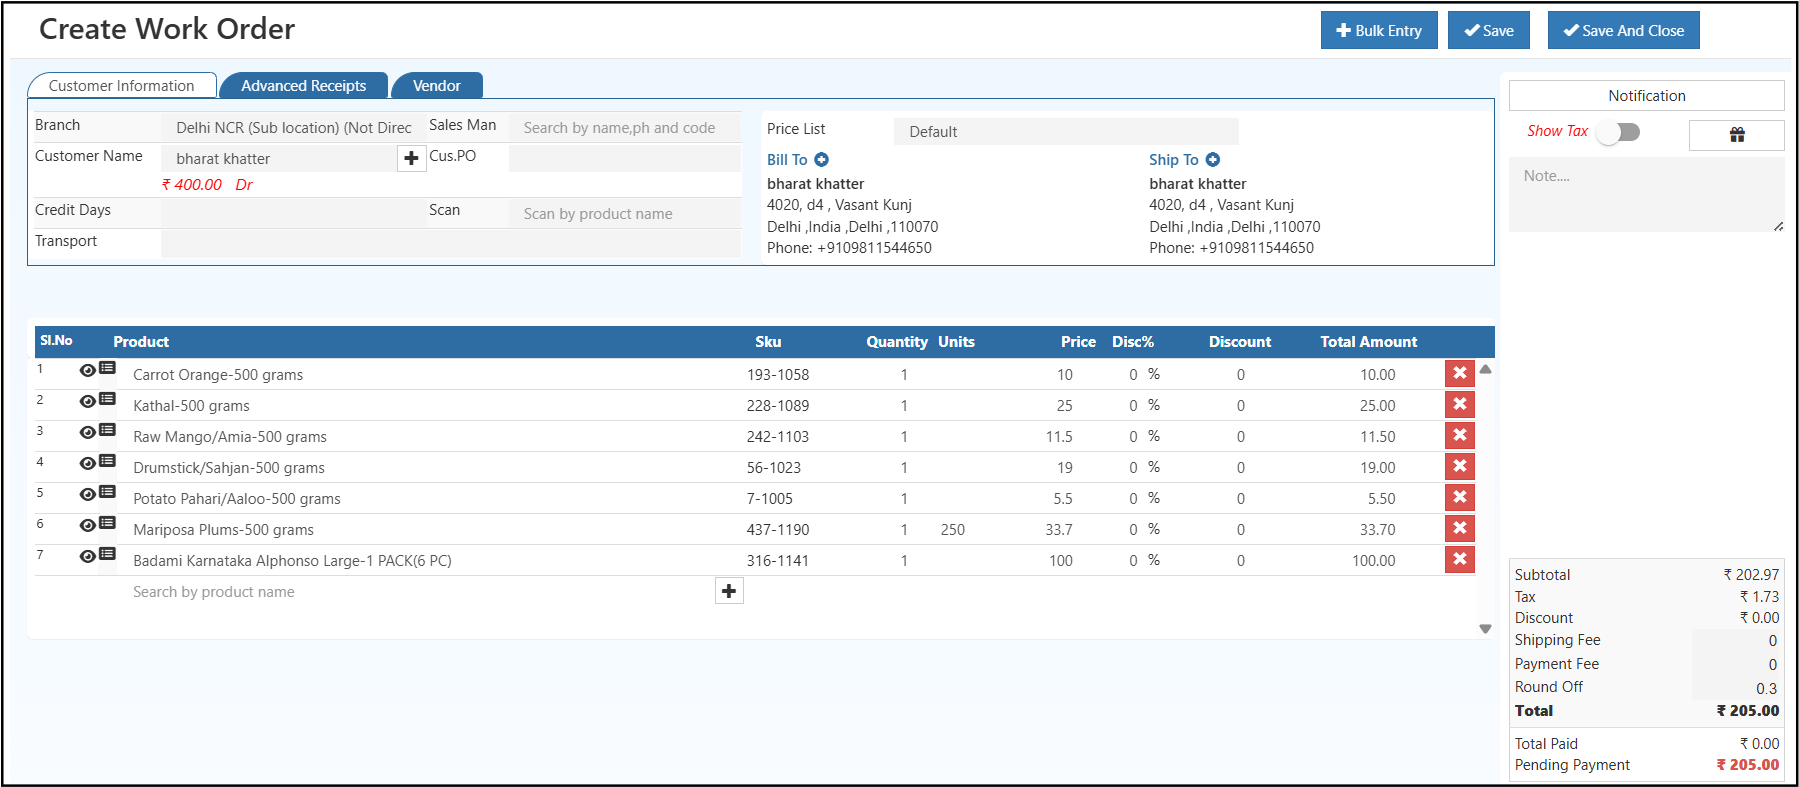Open the Bulk Entry dialog
1799x787 pixels.
point(1379,30)
